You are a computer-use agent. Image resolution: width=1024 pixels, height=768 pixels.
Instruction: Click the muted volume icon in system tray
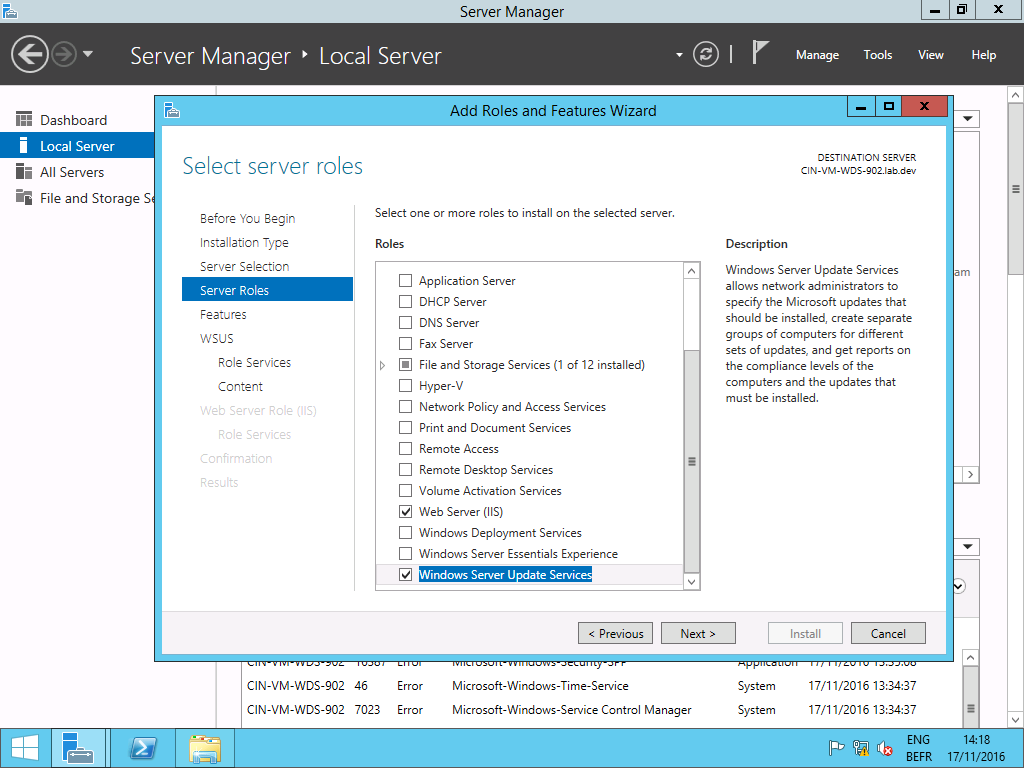pyautogui.click(x=885, y=748)
